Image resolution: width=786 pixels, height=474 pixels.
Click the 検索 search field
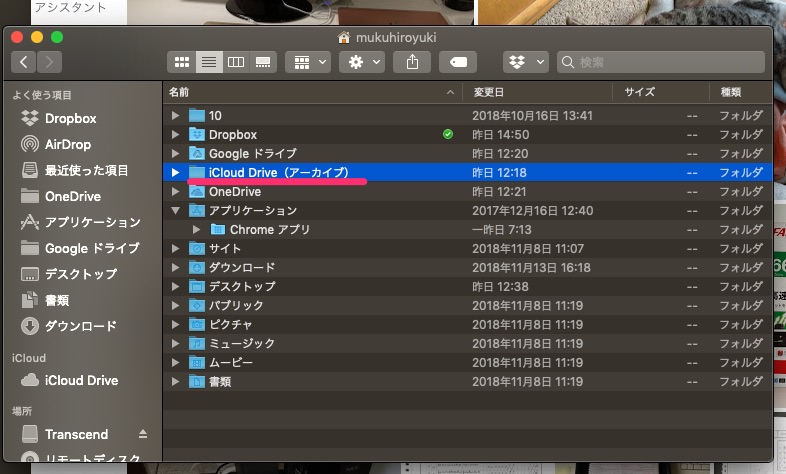[x=661, y=62]
